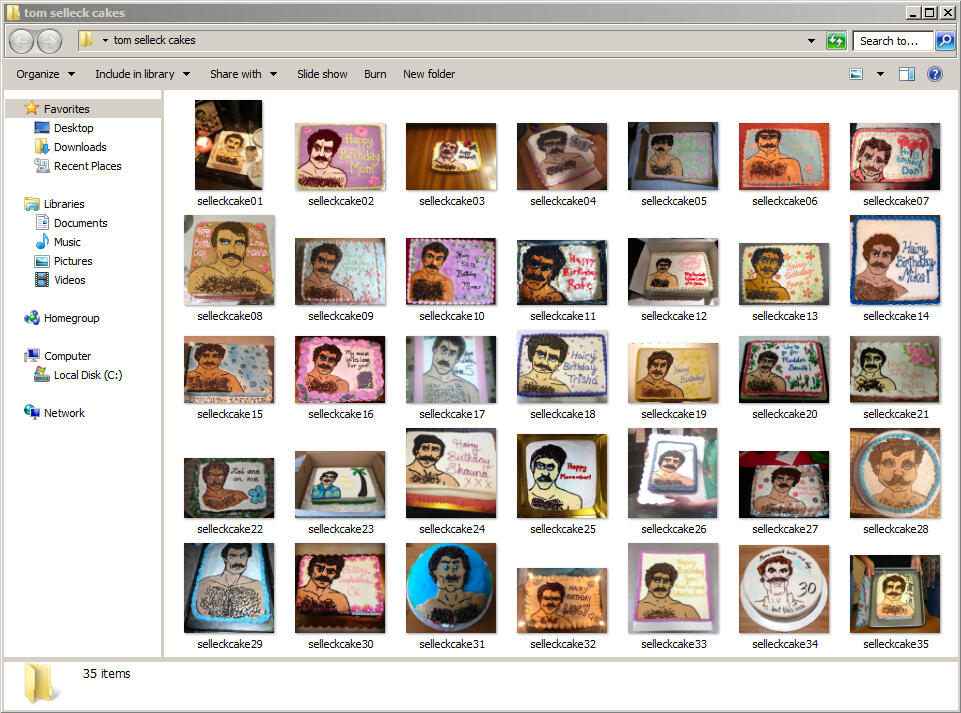Start the Slide show
The width and height of the screenshot is (961, 713).
click(322, 74)
